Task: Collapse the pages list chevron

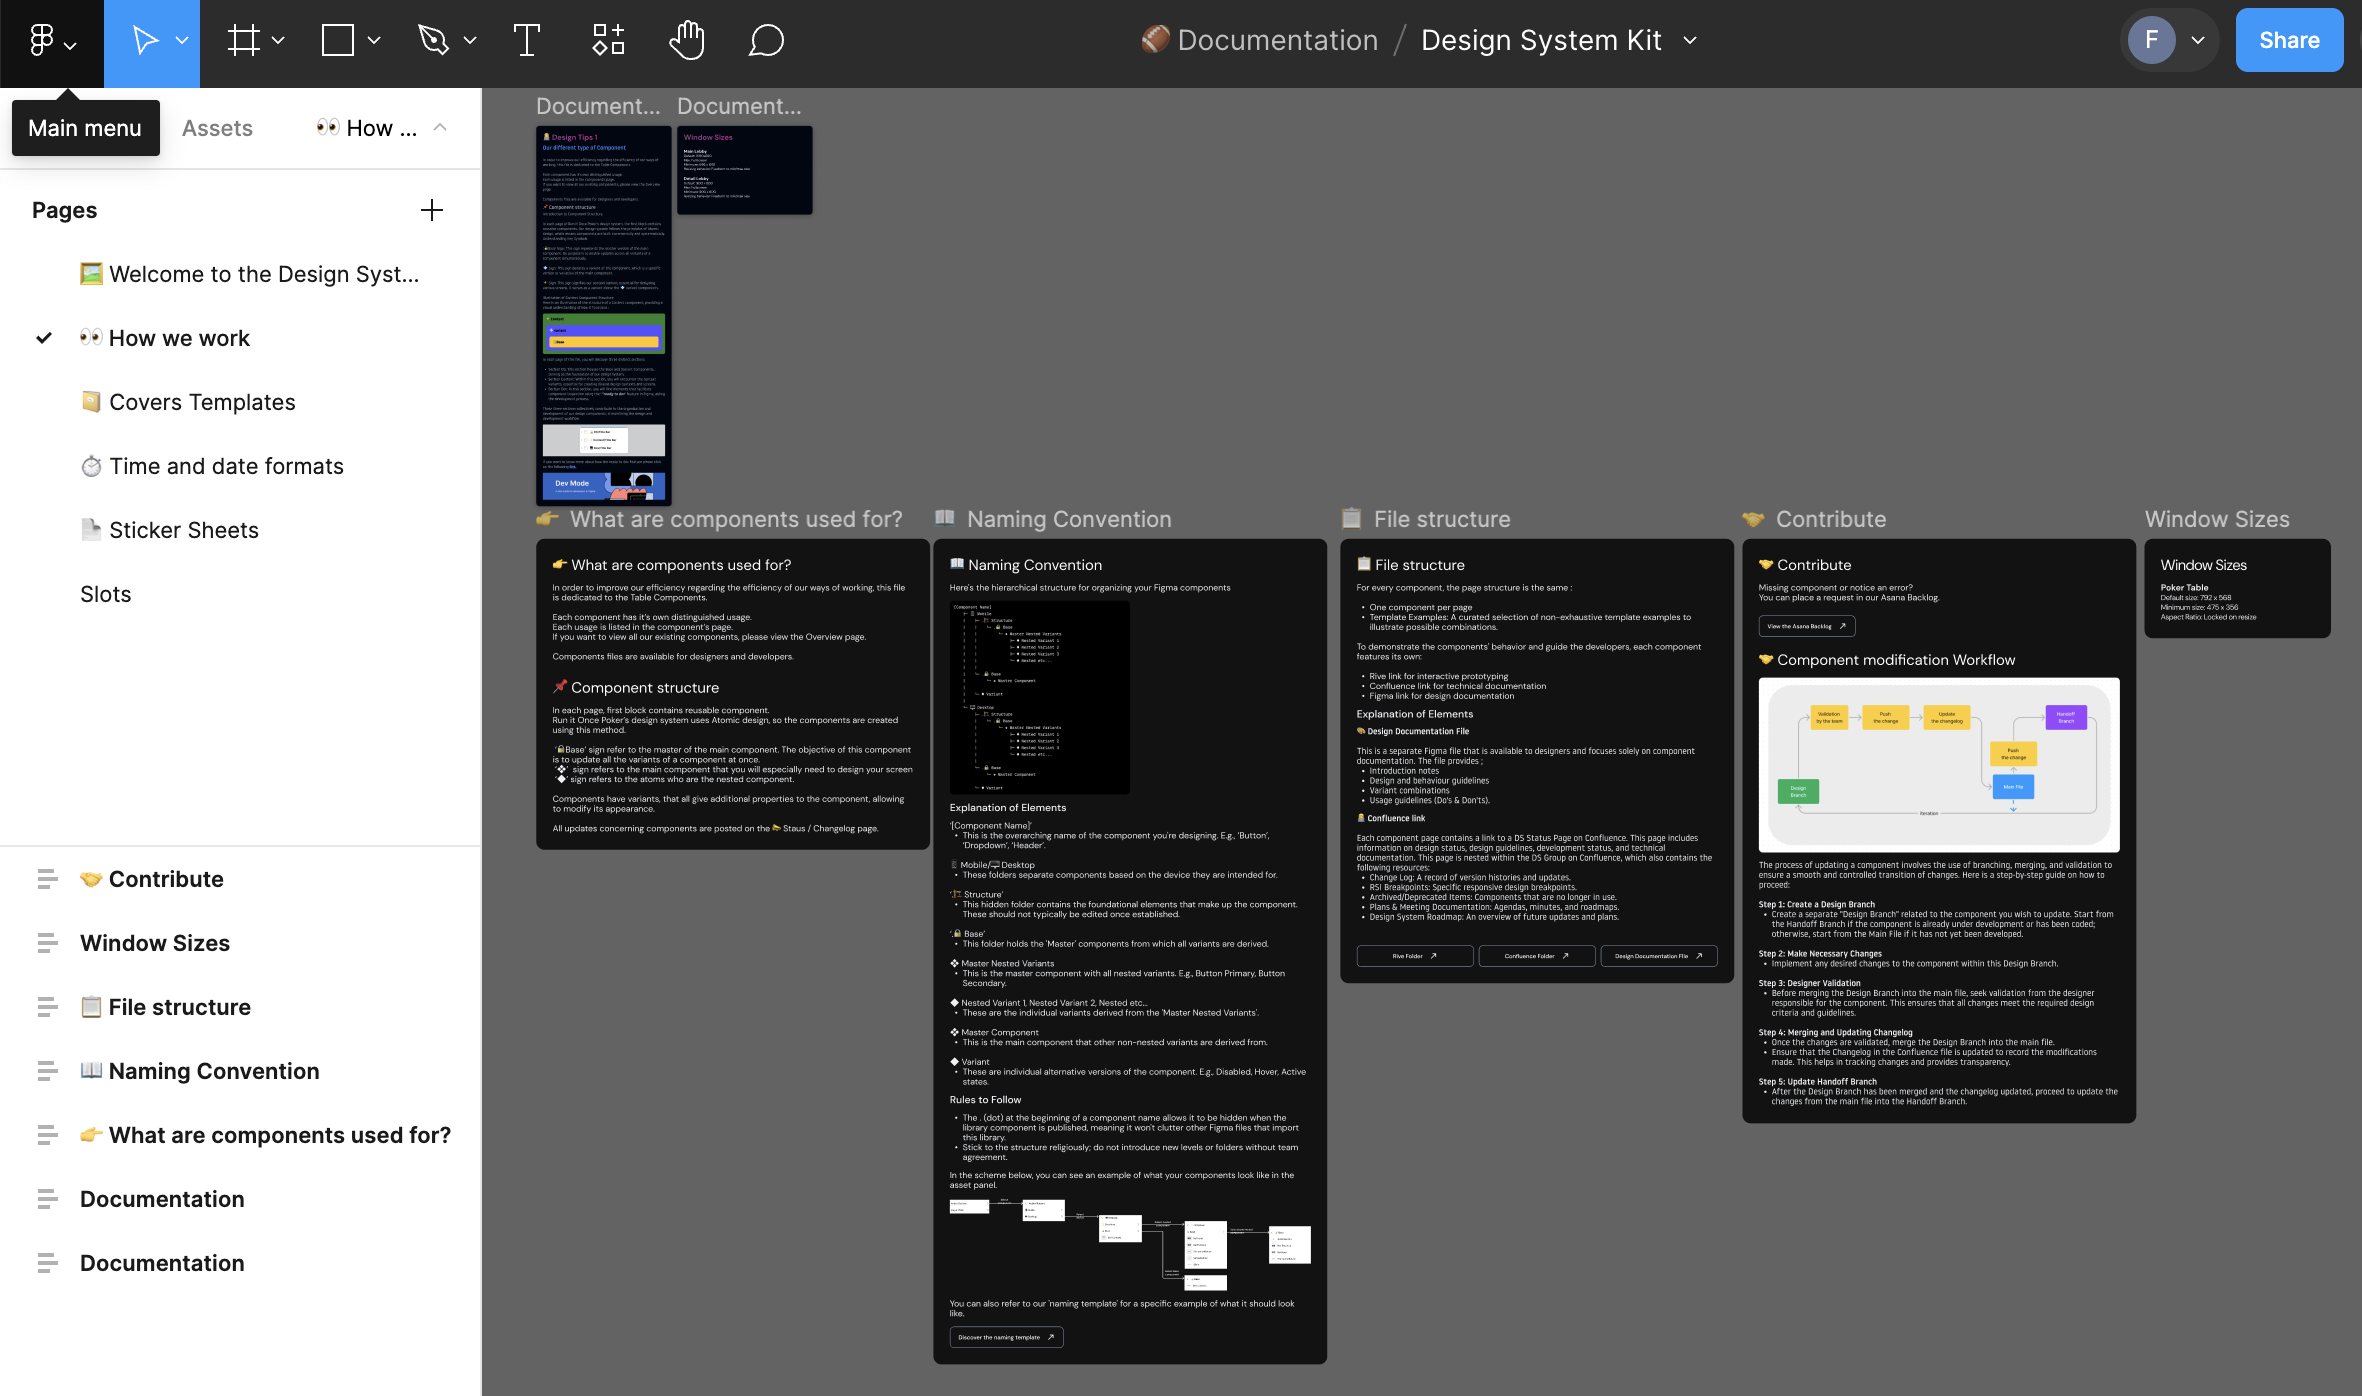Action: tap(440, 128)
